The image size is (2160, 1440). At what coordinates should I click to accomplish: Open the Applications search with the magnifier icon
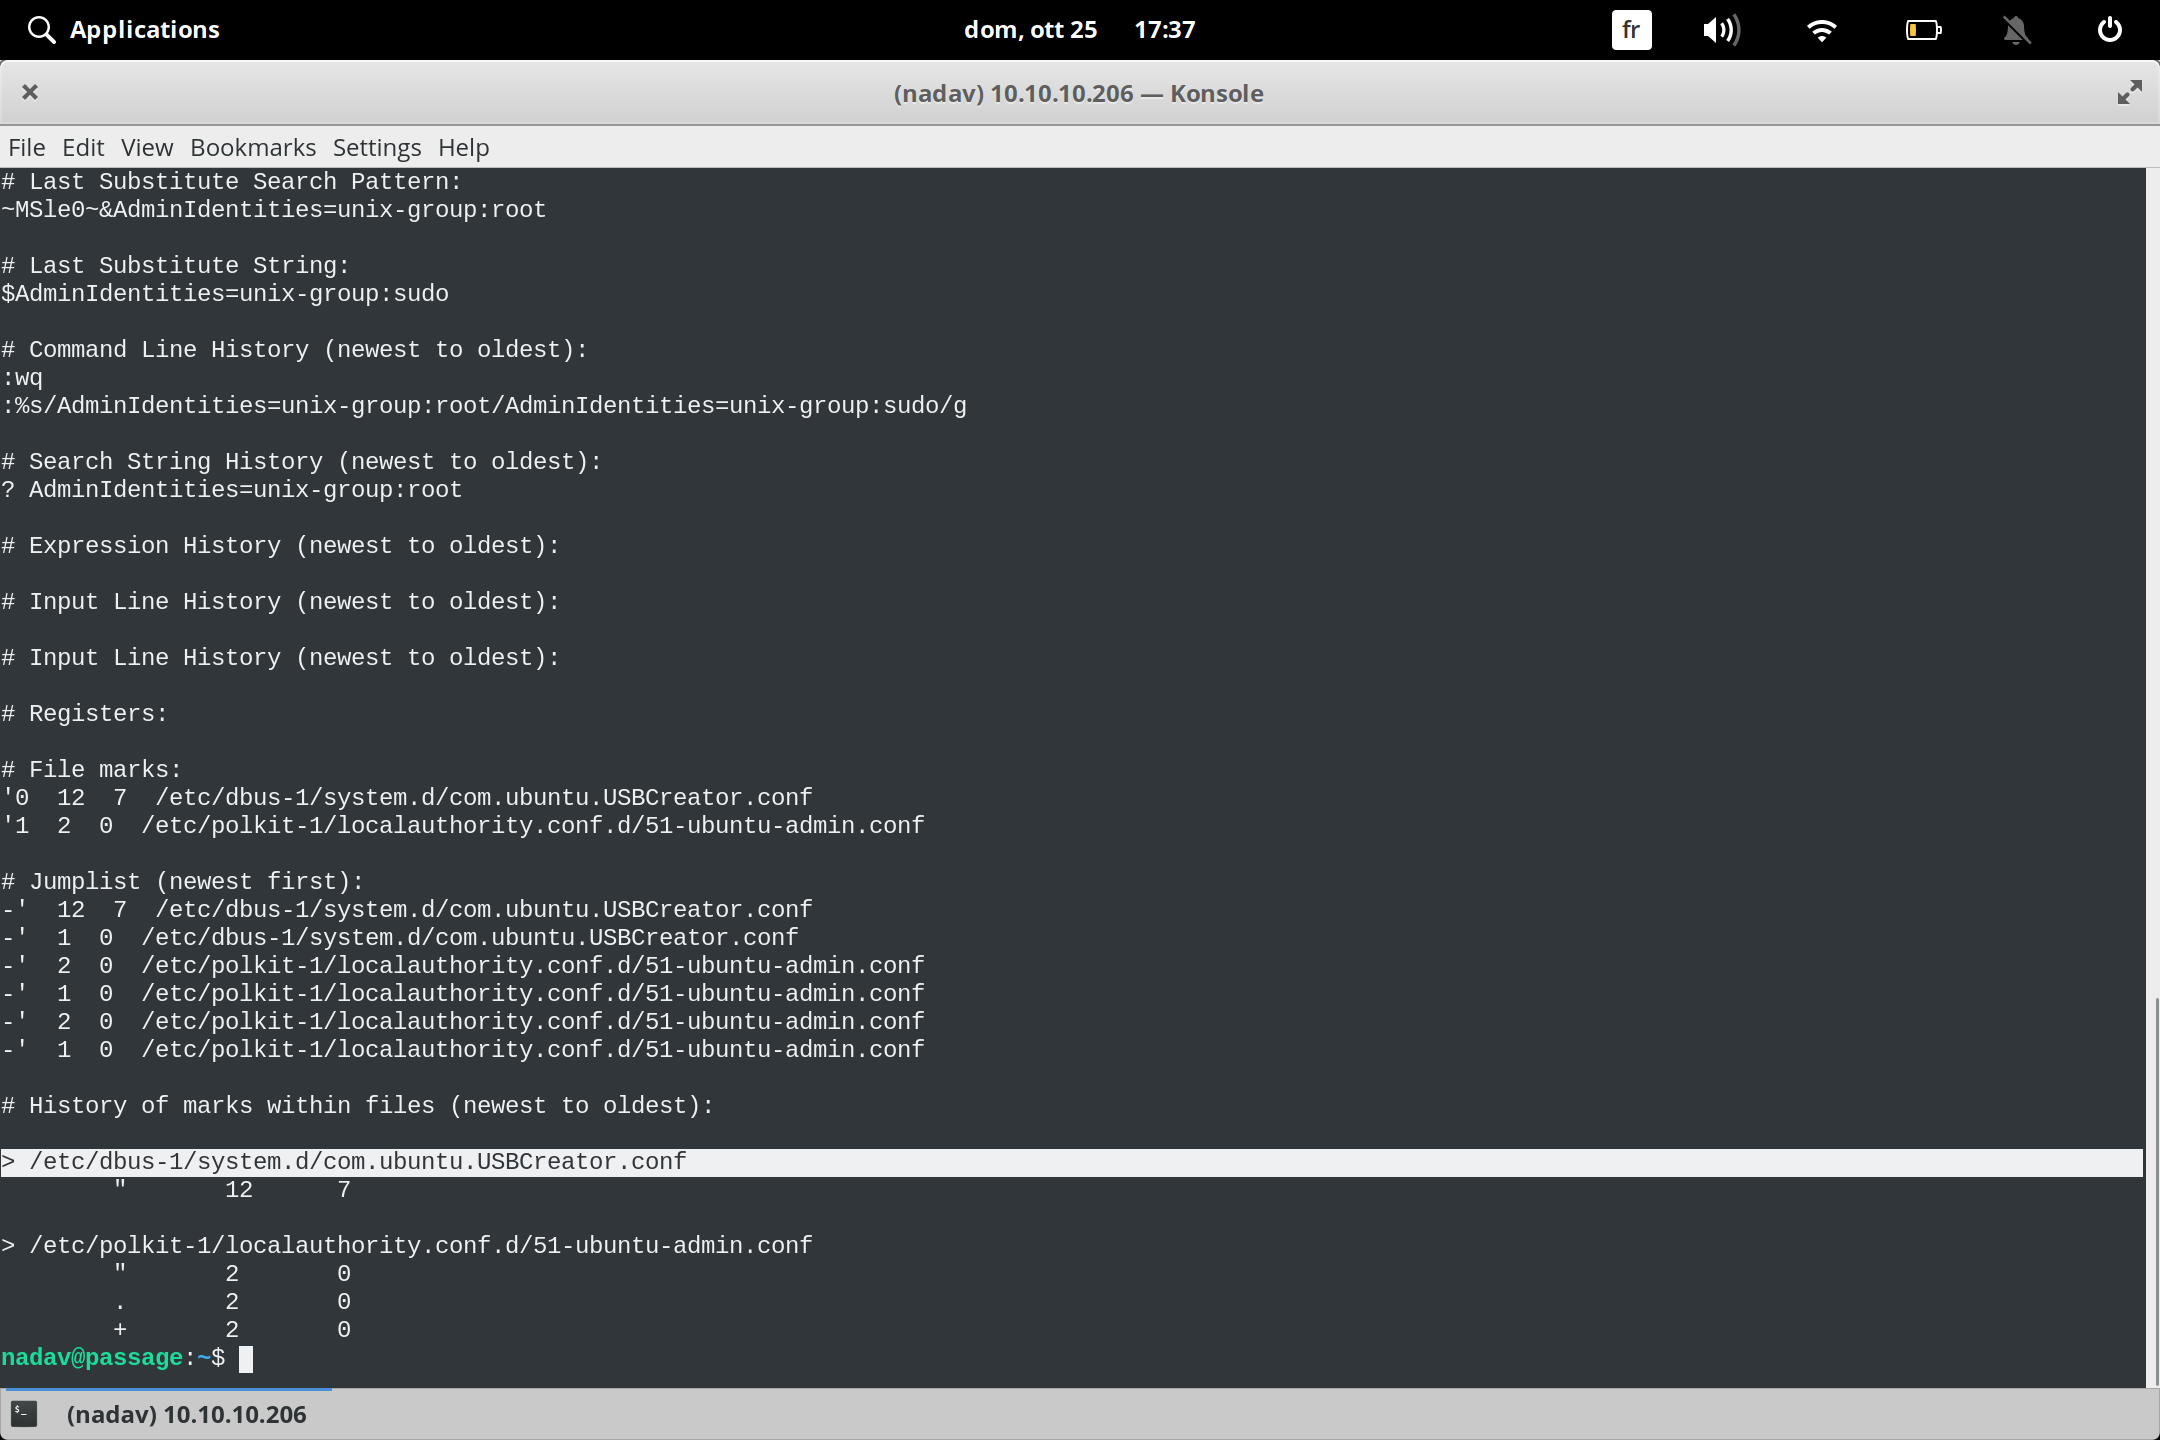click(x=41, y=29)
